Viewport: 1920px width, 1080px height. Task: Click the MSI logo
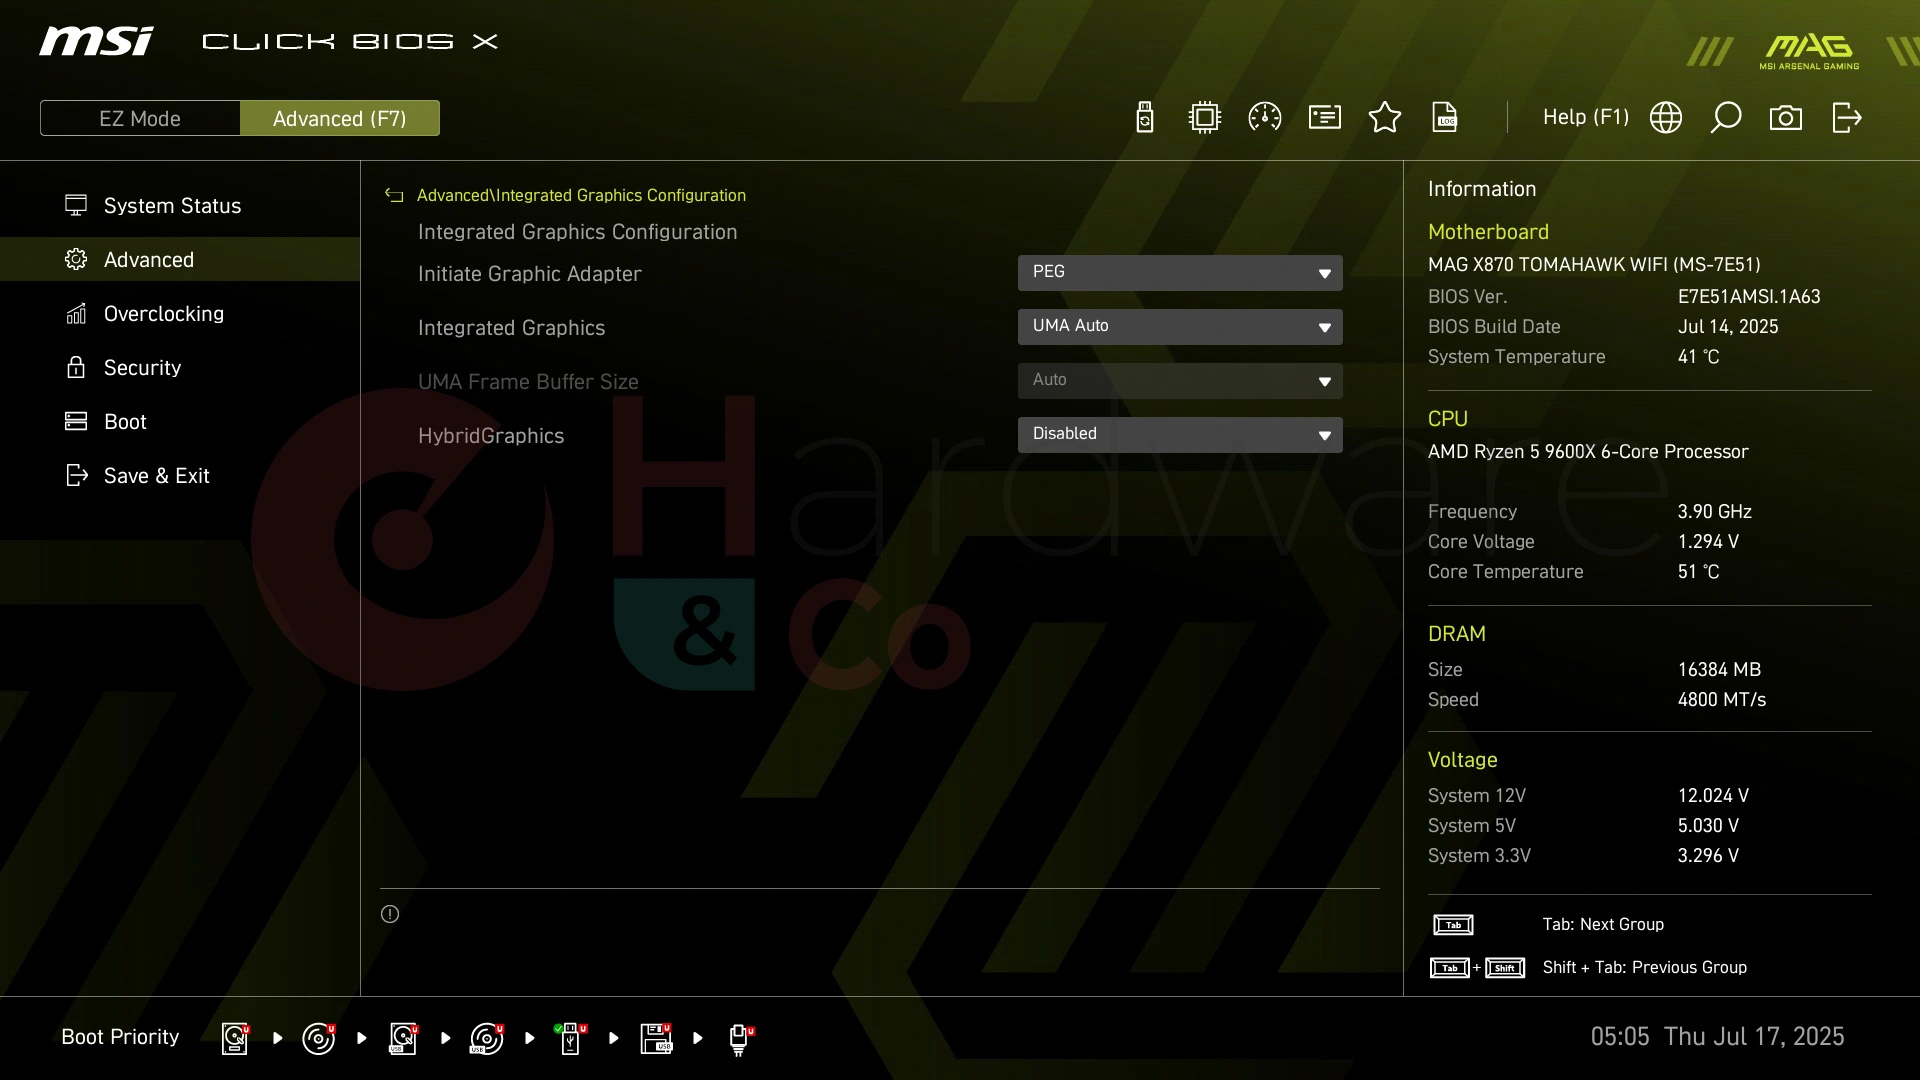(x=97, y=41)
